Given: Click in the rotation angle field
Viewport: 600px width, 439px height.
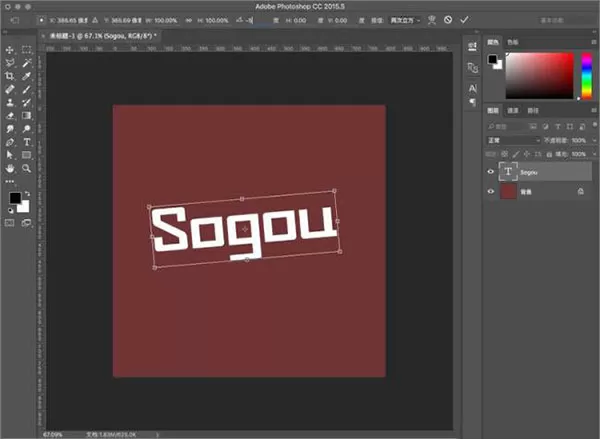Looking at the screenshot, I should tap(259, 20).
